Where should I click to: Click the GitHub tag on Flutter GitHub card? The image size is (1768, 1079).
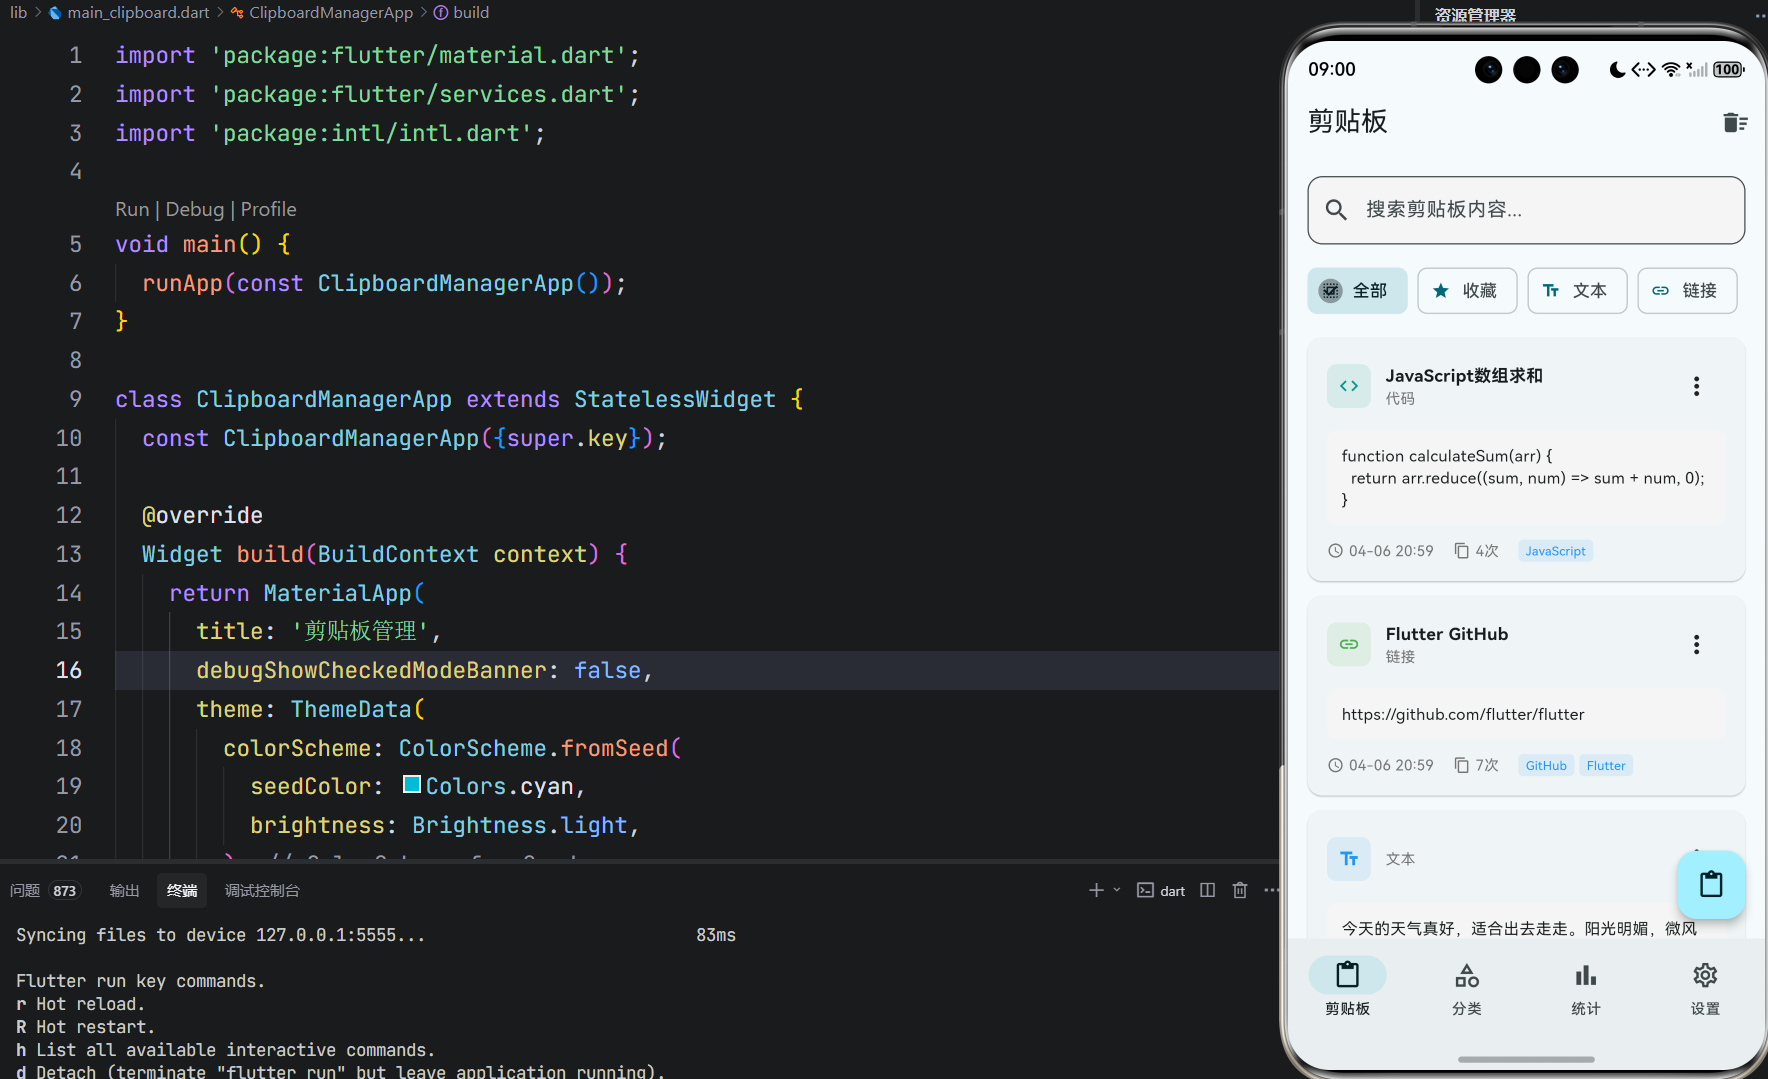1546,765
